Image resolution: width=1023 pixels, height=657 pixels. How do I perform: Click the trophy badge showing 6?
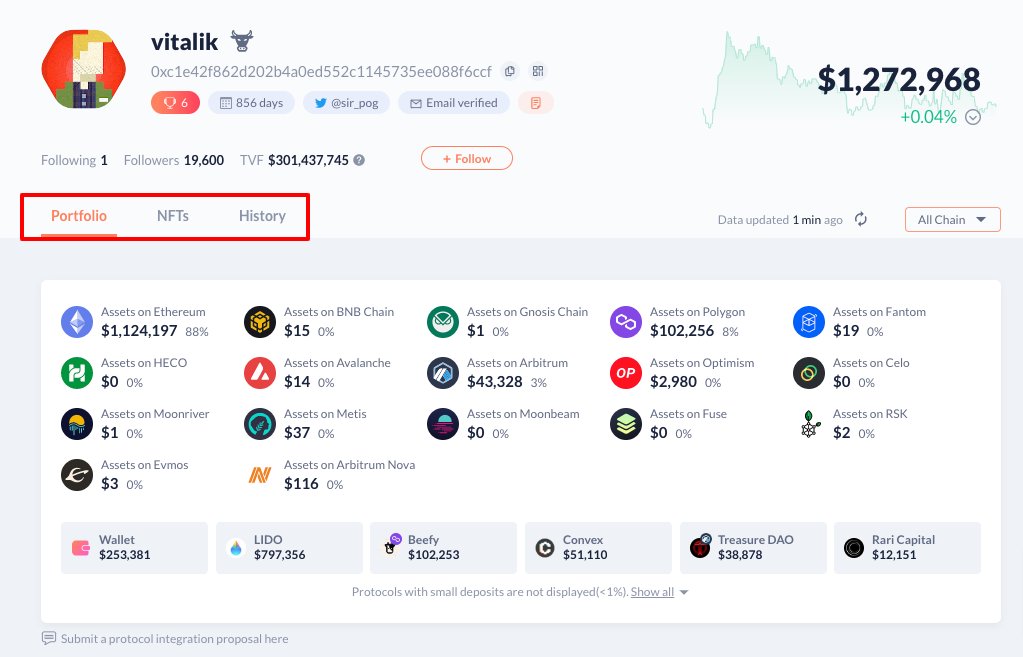coord(176,102)
